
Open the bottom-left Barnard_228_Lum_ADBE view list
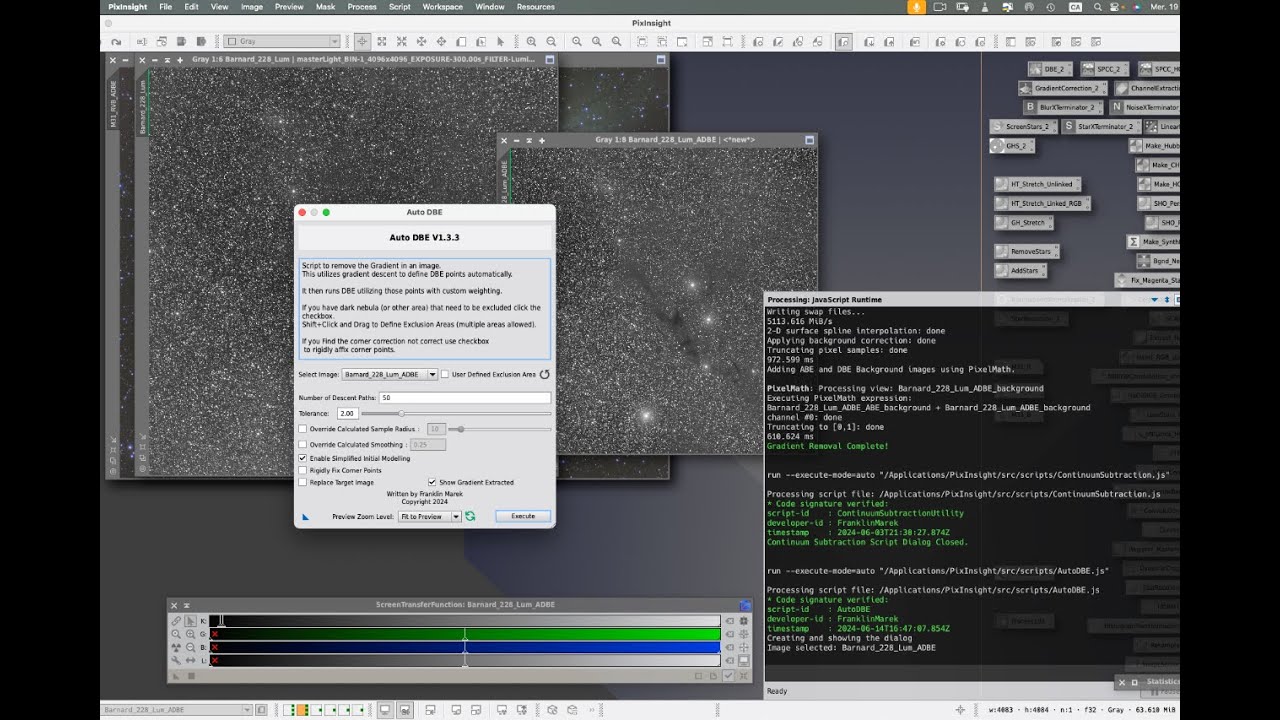point(176,710)
